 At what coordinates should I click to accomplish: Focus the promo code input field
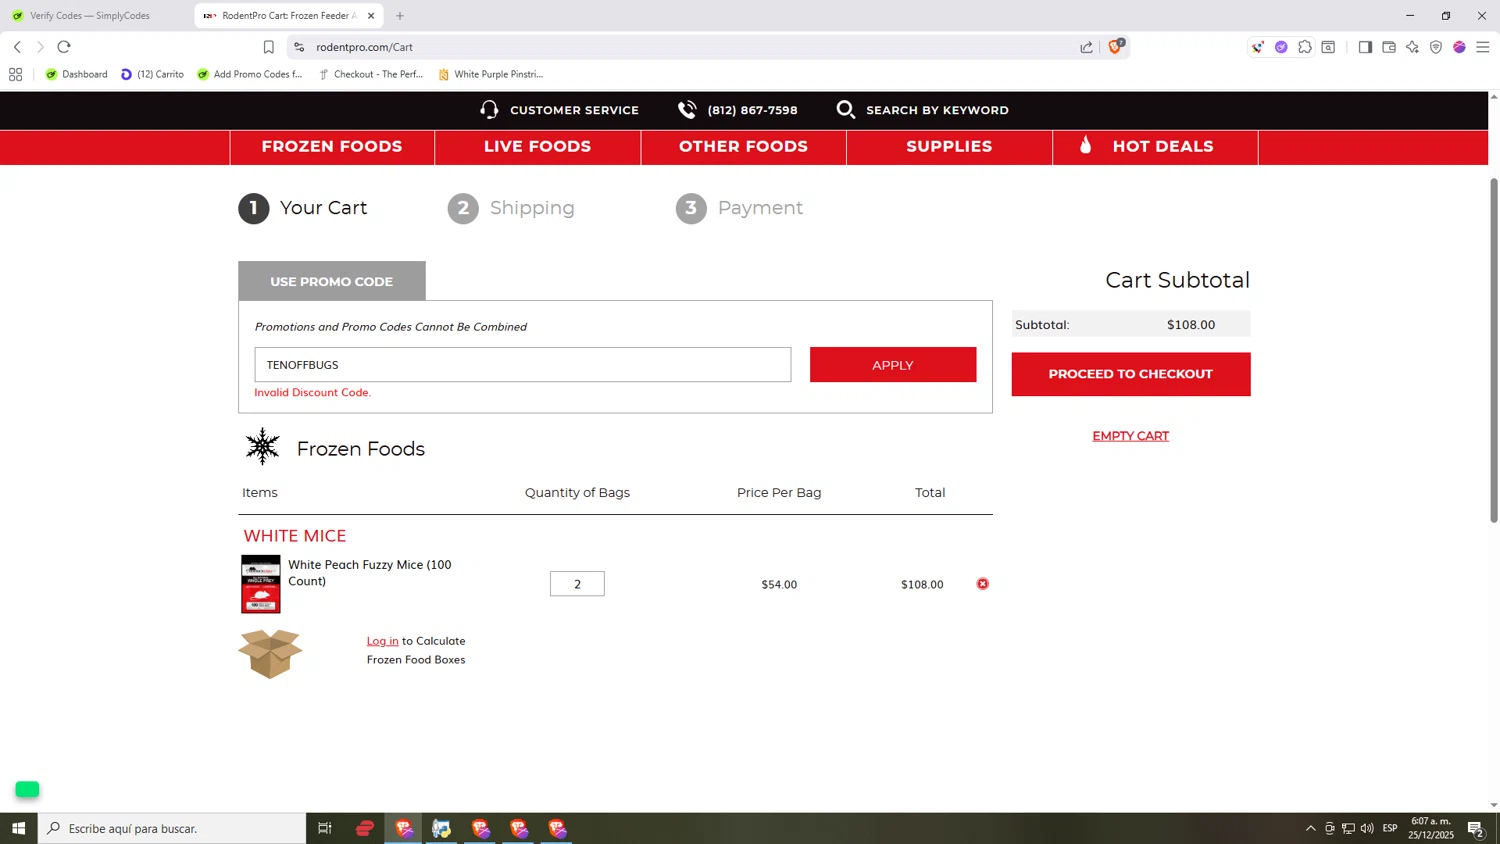tap(523, 365)
